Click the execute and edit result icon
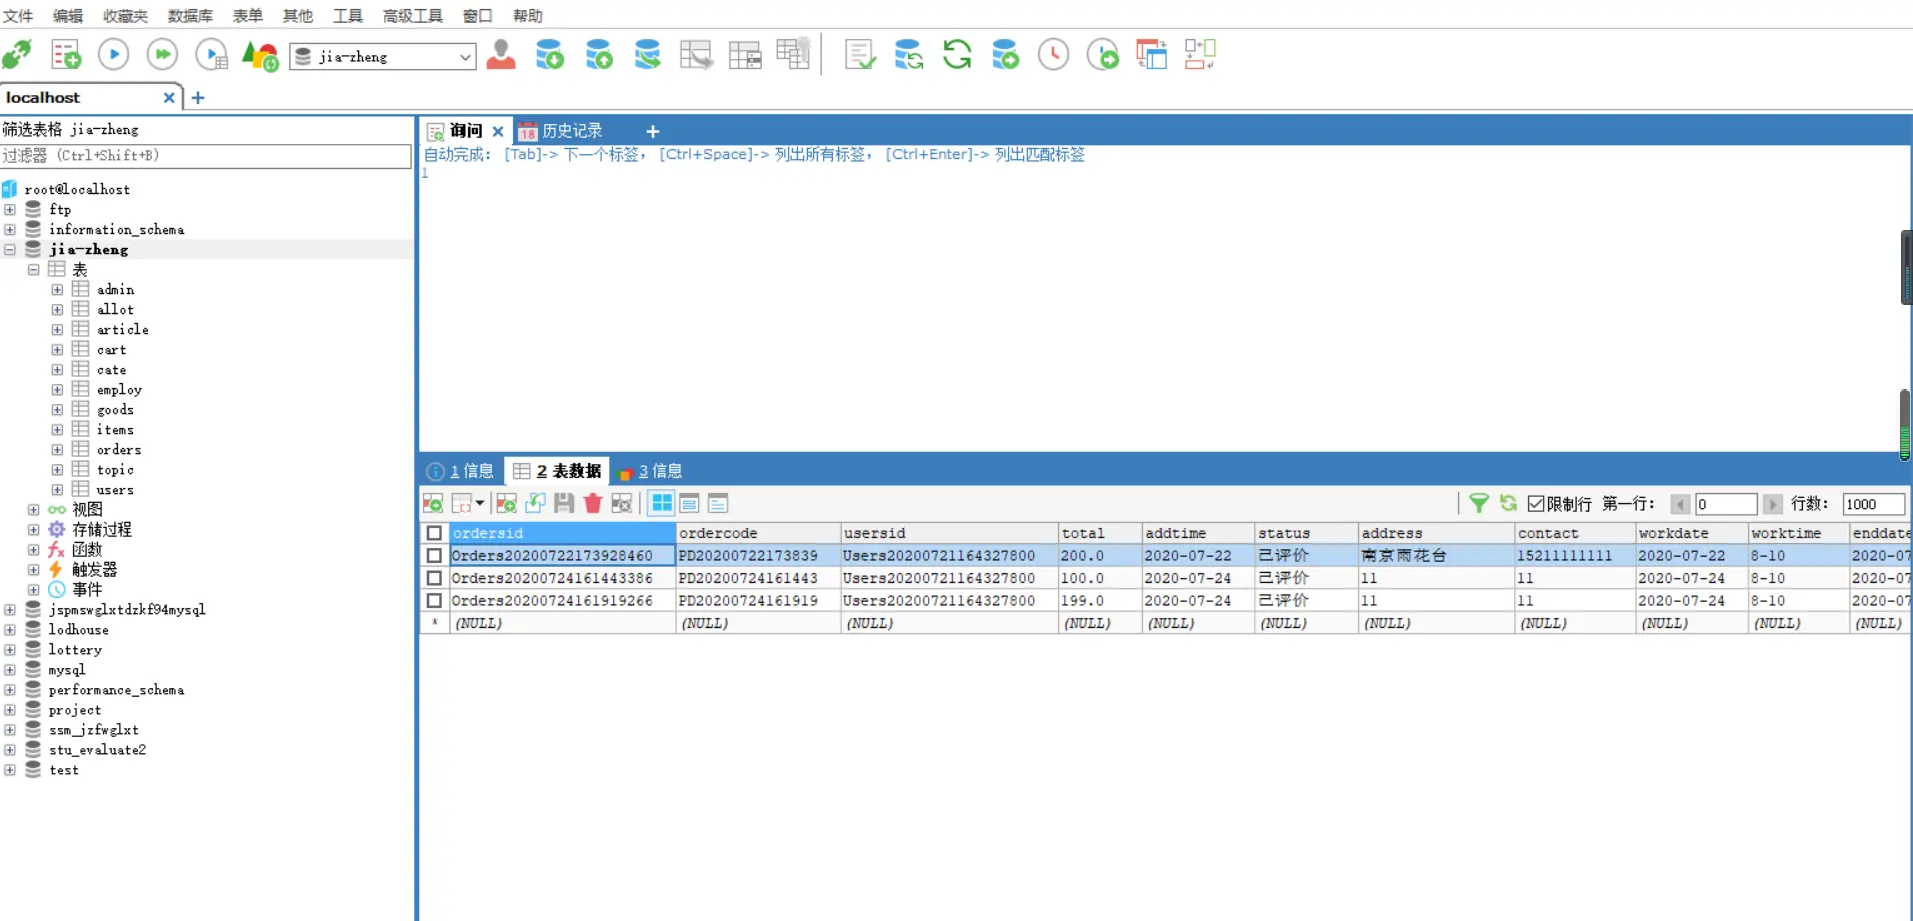The height and width of the screenshot is (921, 1913). [x=212, y=55]
